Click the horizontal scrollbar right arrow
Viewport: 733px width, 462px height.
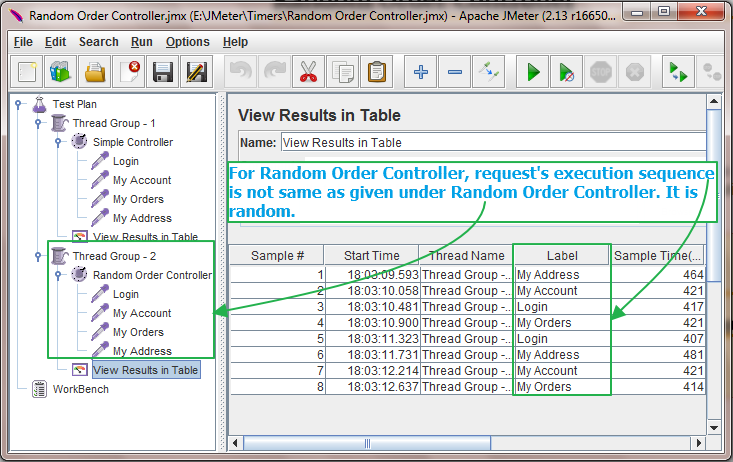pos(698,443)
